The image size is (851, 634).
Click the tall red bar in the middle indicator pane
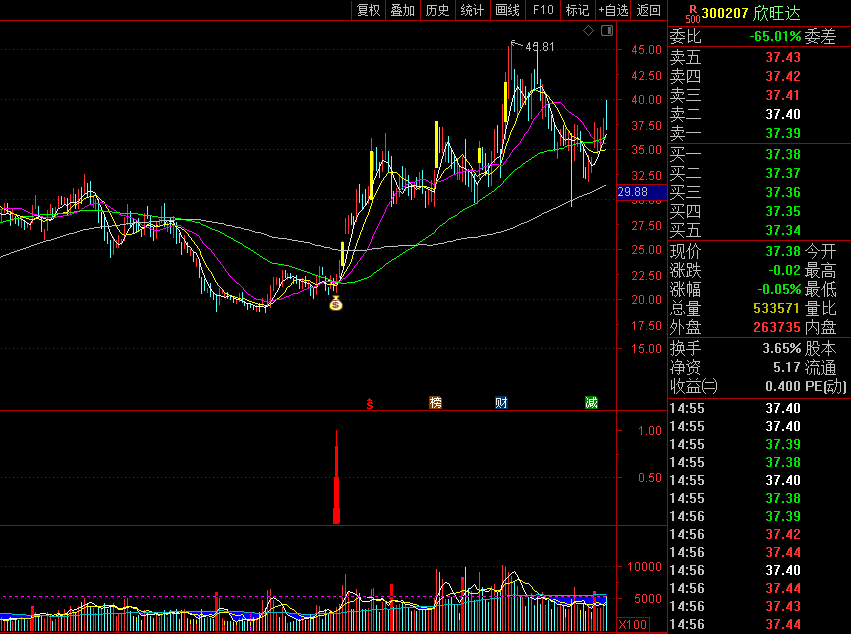click(x=336, y=477)
